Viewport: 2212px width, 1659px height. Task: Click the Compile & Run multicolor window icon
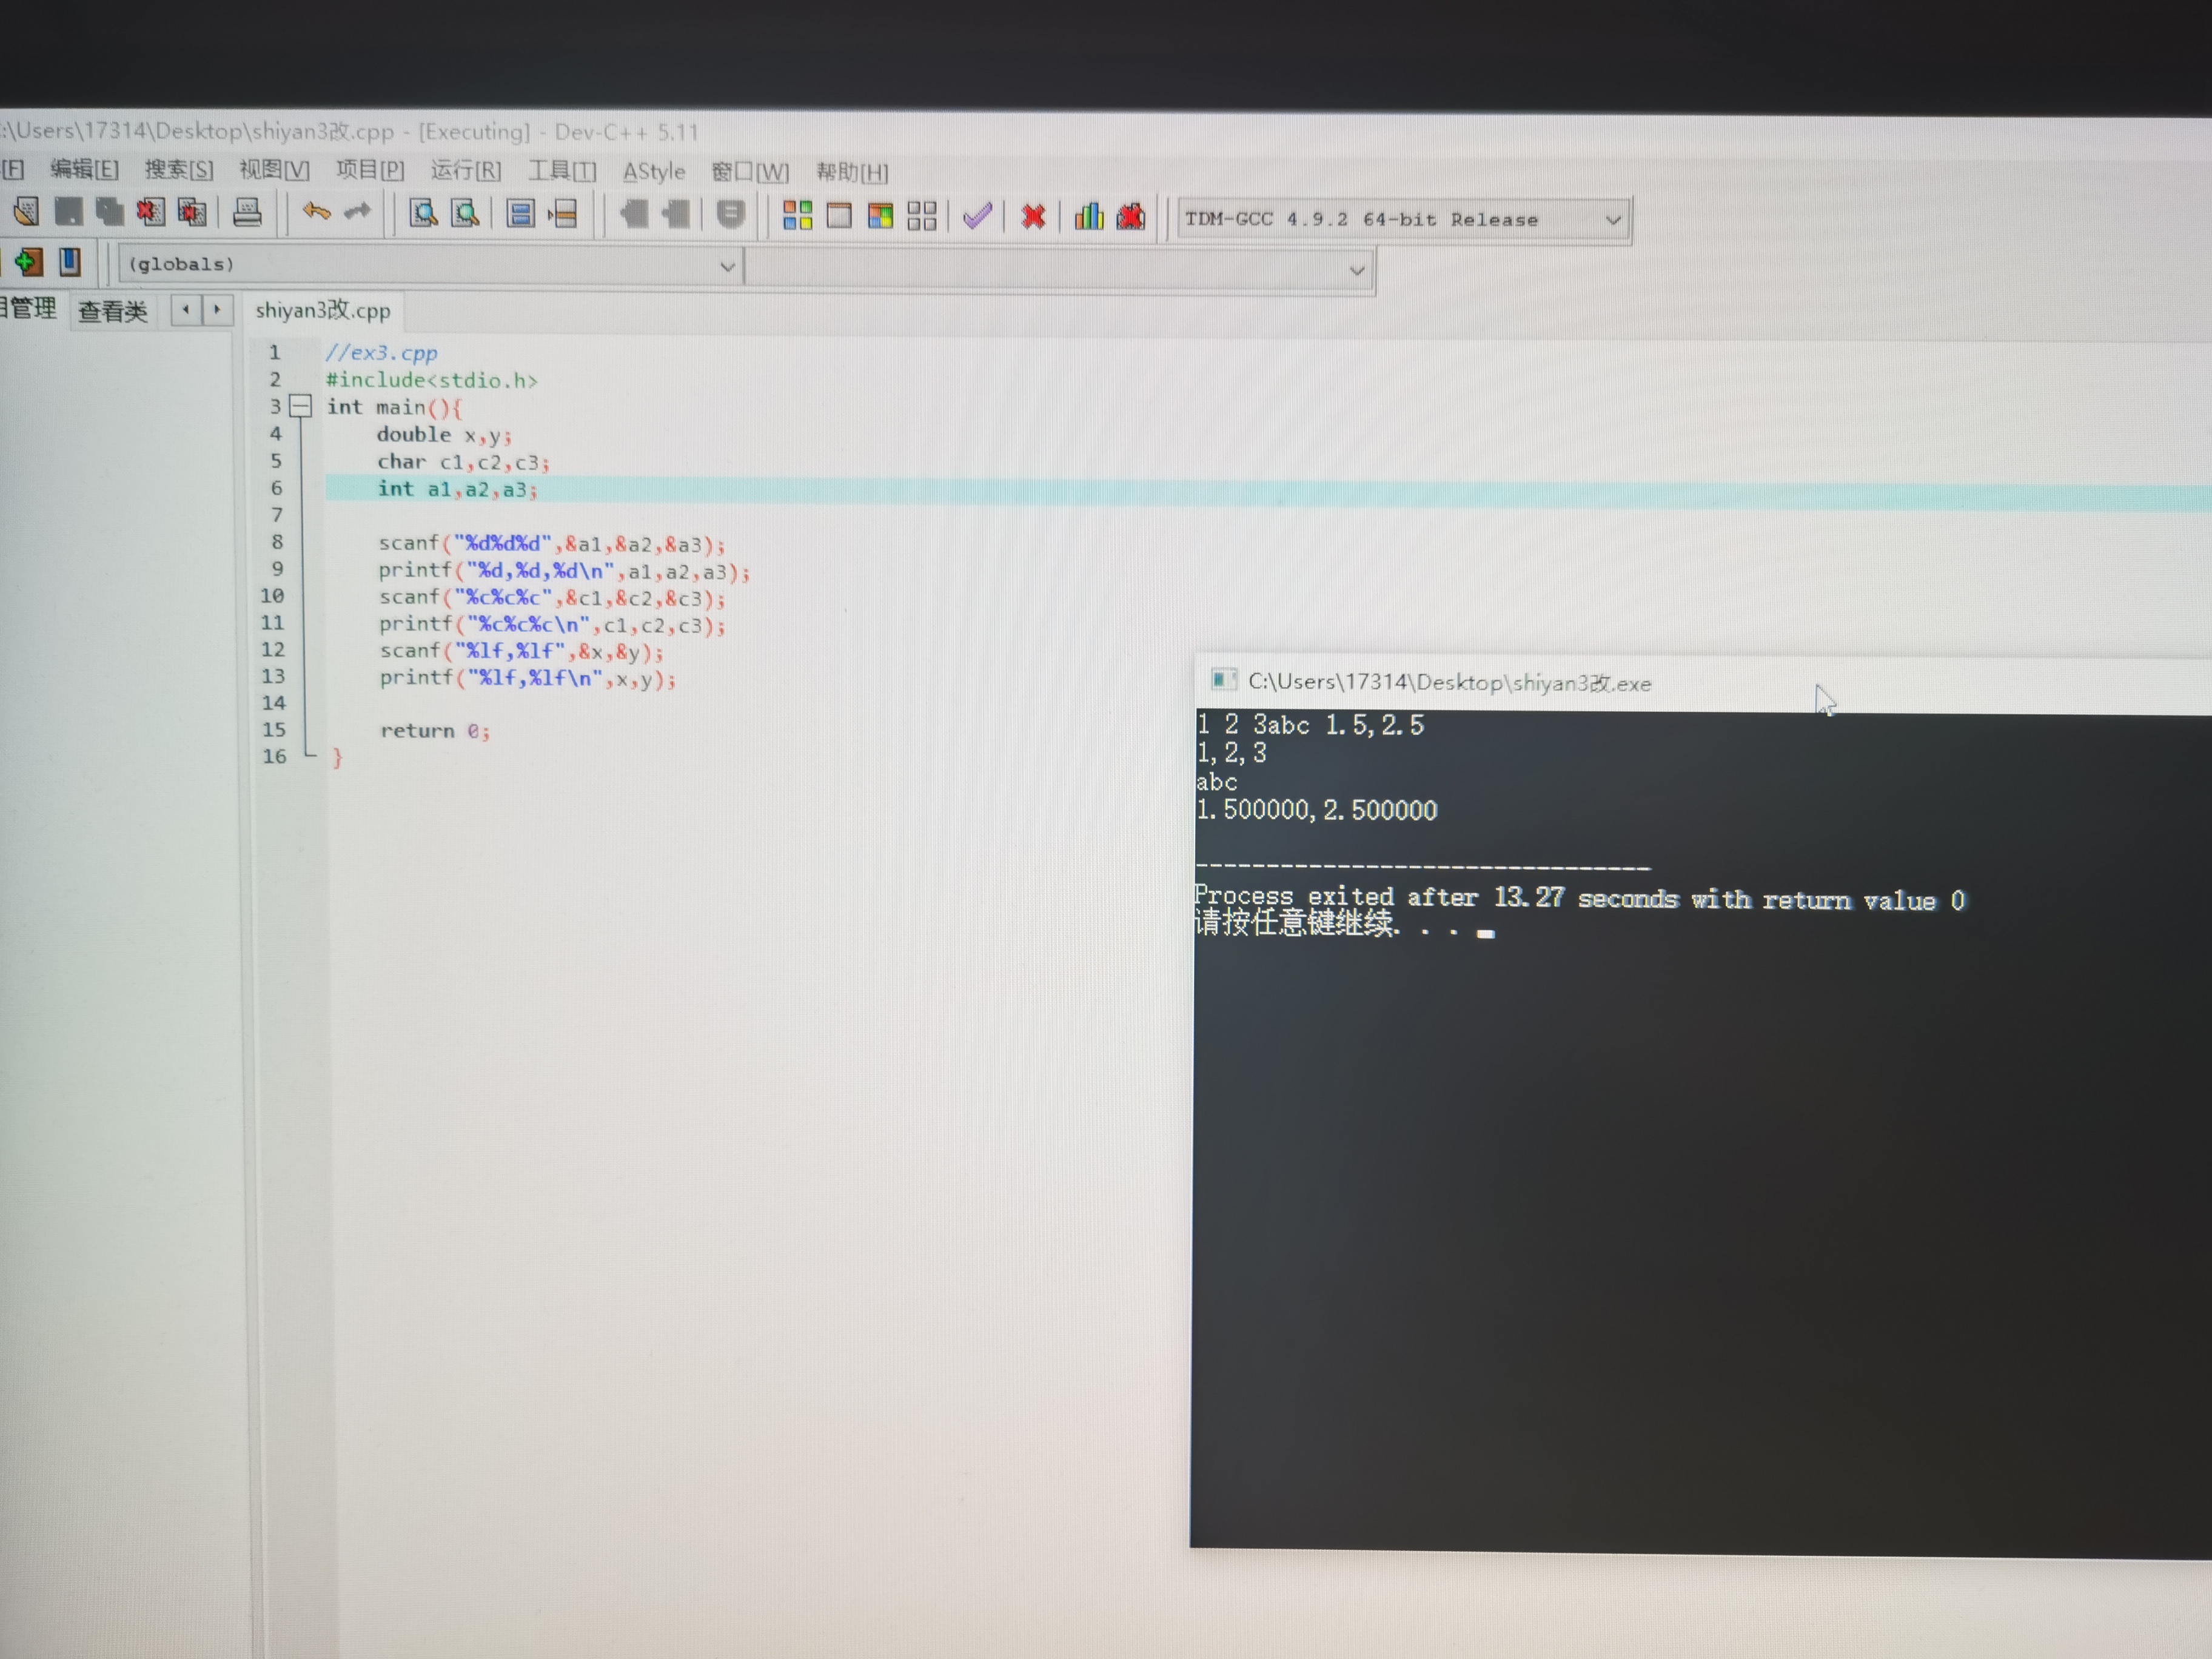pos(880,215)
